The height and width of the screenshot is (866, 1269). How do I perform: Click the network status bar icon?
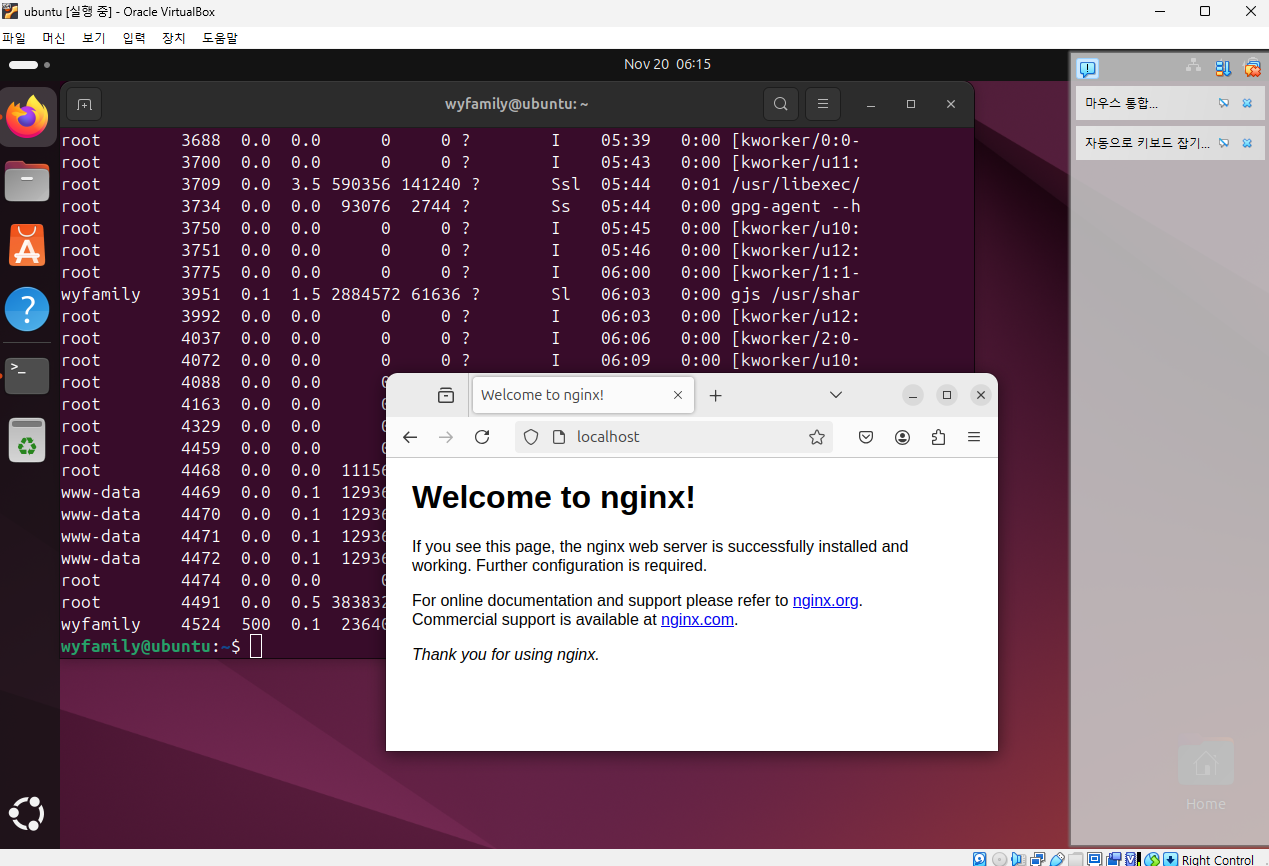[x=1038, y=859]
